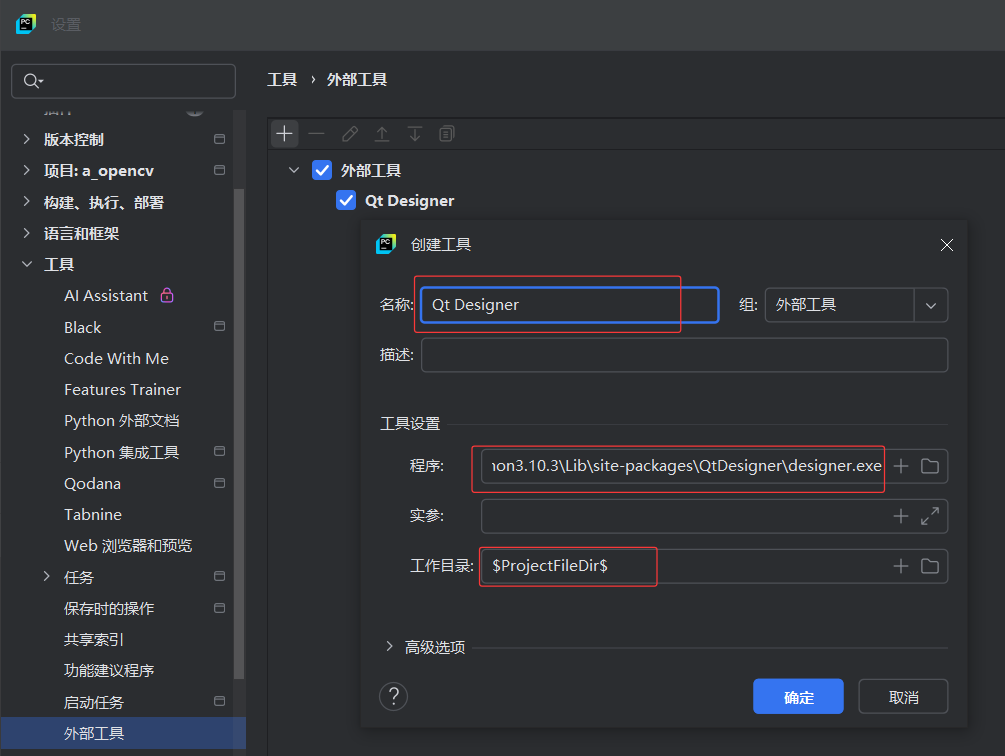
Task: Project-level icon beside 任务
Action: coord(219,577)
